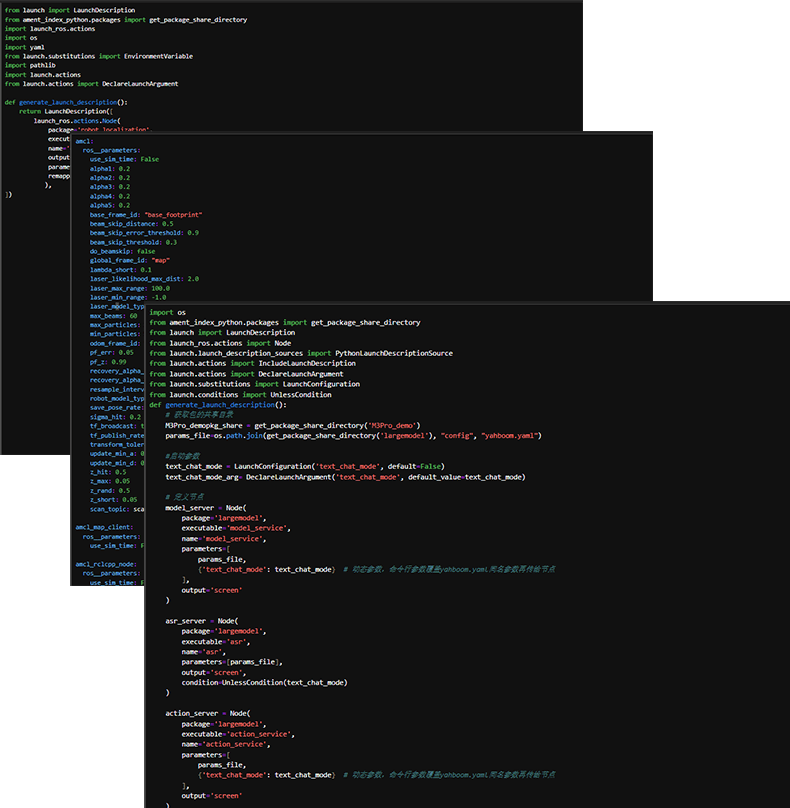
Task: Click 'beam_skip_error_threshold: 0.9' line
Action: pos(144,233)
